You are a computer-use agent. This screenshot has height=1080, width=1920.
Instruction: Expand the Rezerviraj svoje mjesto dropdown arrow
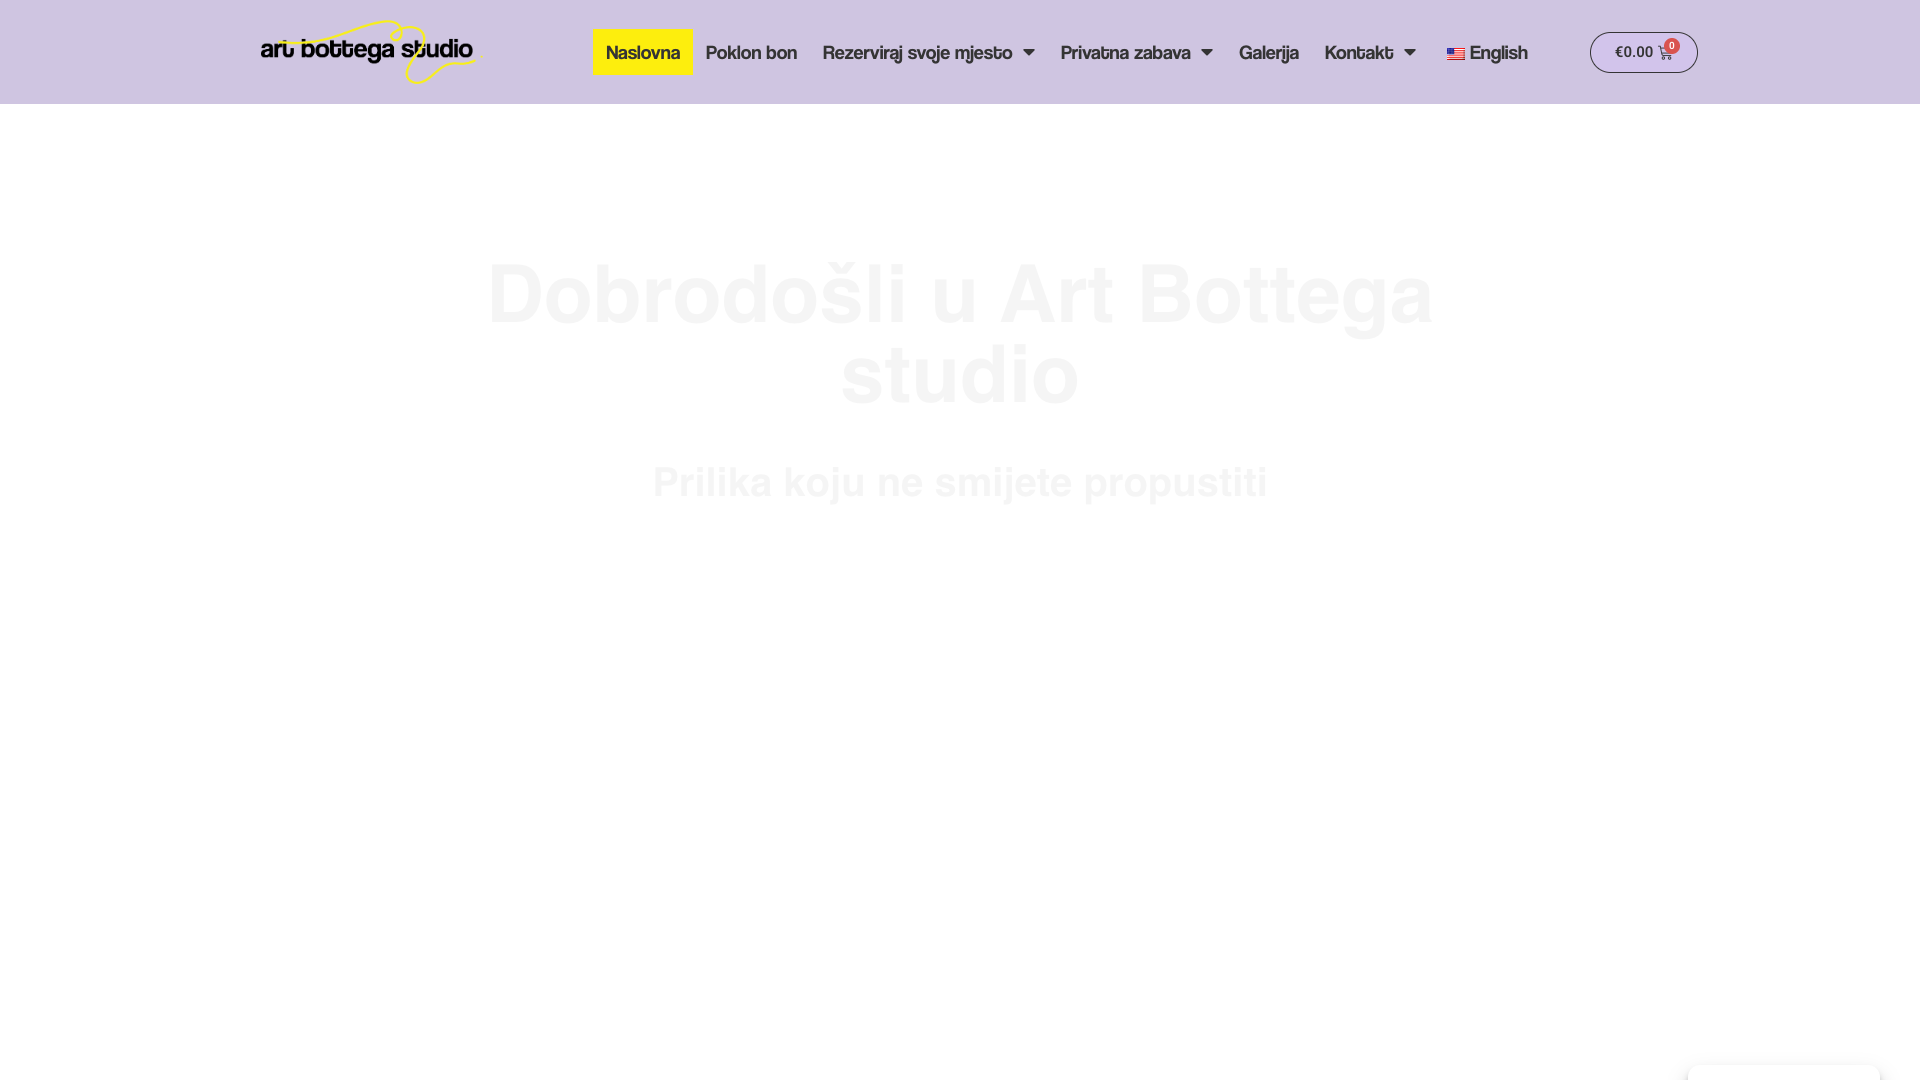pyautogui.click(x=1029, y=52)
